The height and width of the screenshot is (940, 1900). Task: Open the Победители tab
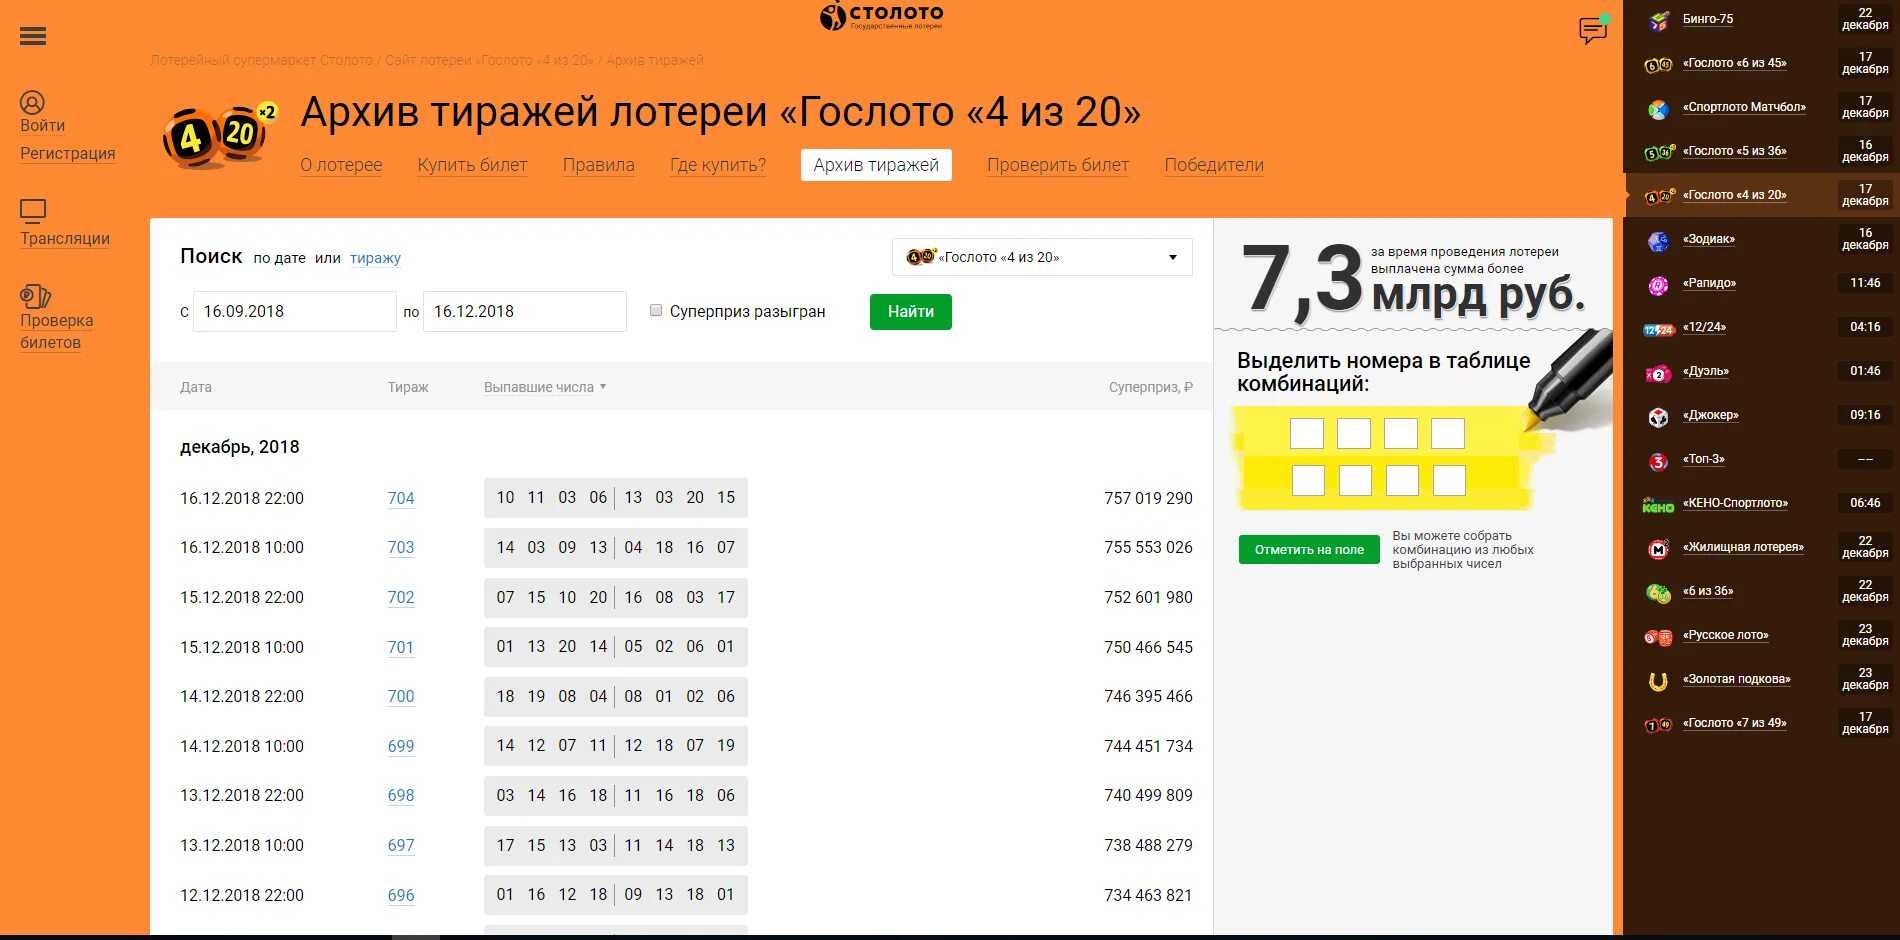click(x=1214, y=165)
